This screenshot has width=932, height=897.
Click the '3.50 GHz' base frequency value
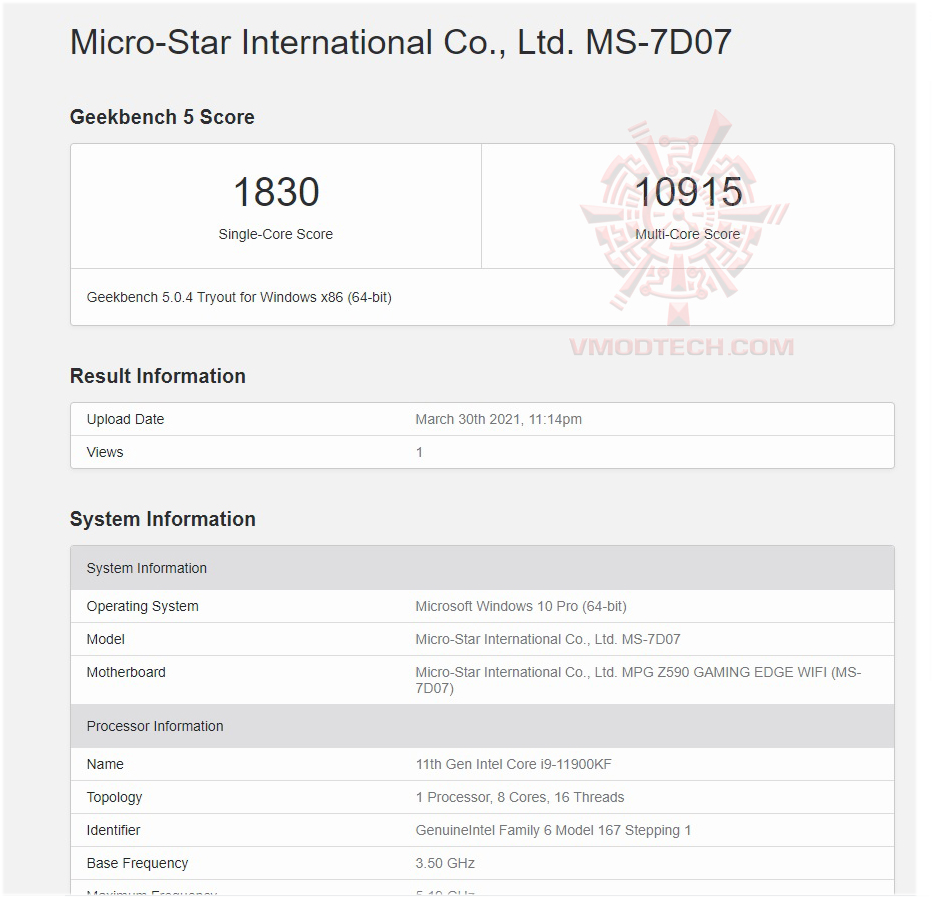[x=445, y=864]
